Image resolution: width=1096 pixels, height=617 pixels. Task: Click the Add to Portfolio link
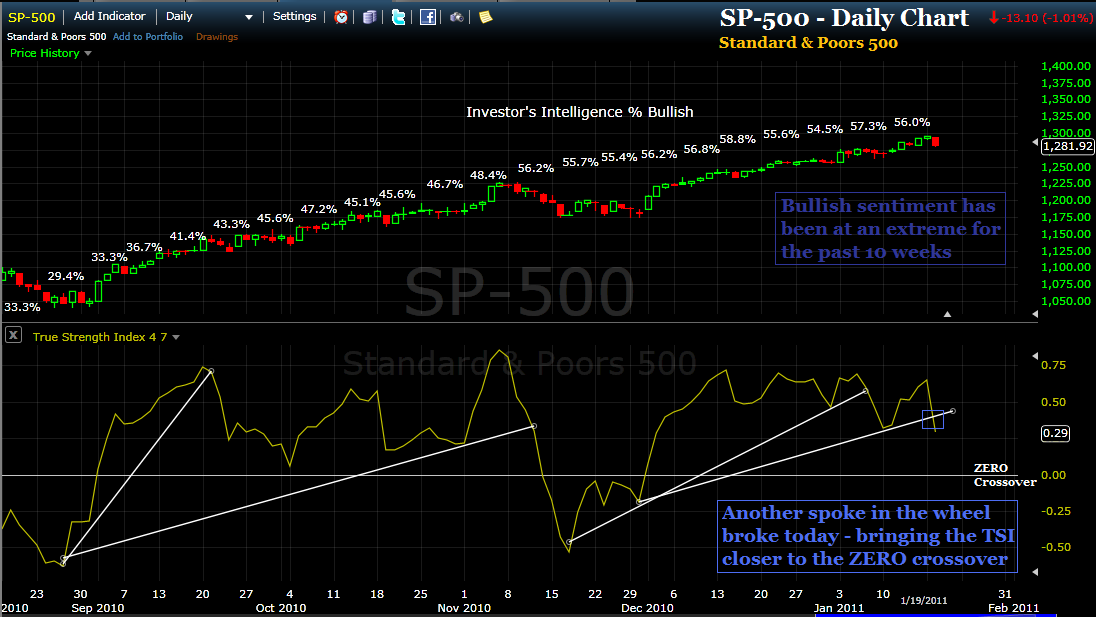(147, 36)
